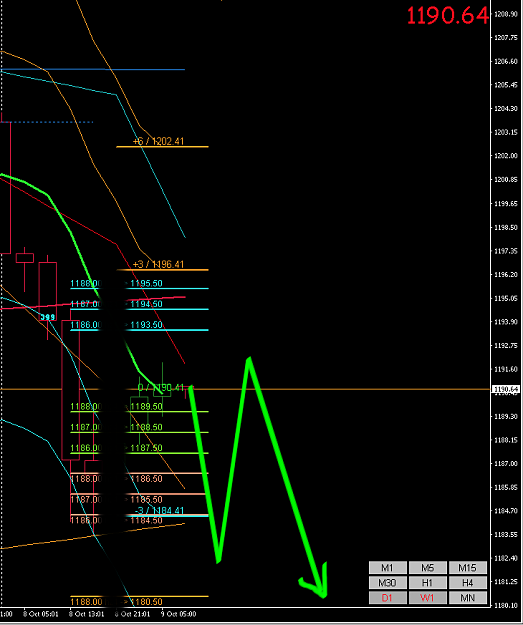Change chart to H1 timeframe
The width and height of the screenshot is (523, 625).
click(427, 583)
